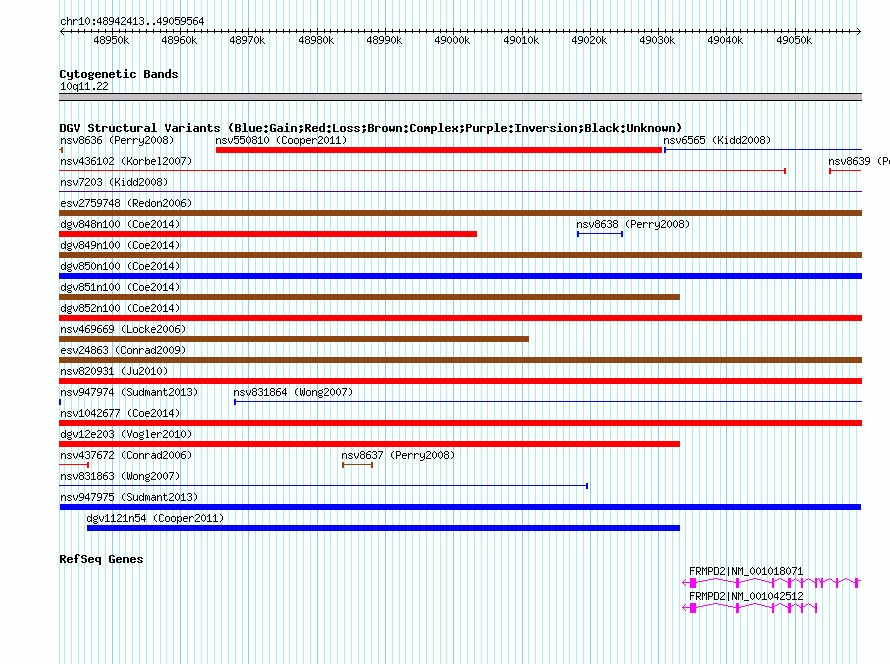Click the 48960k ruler tick label

coord(179,40)
